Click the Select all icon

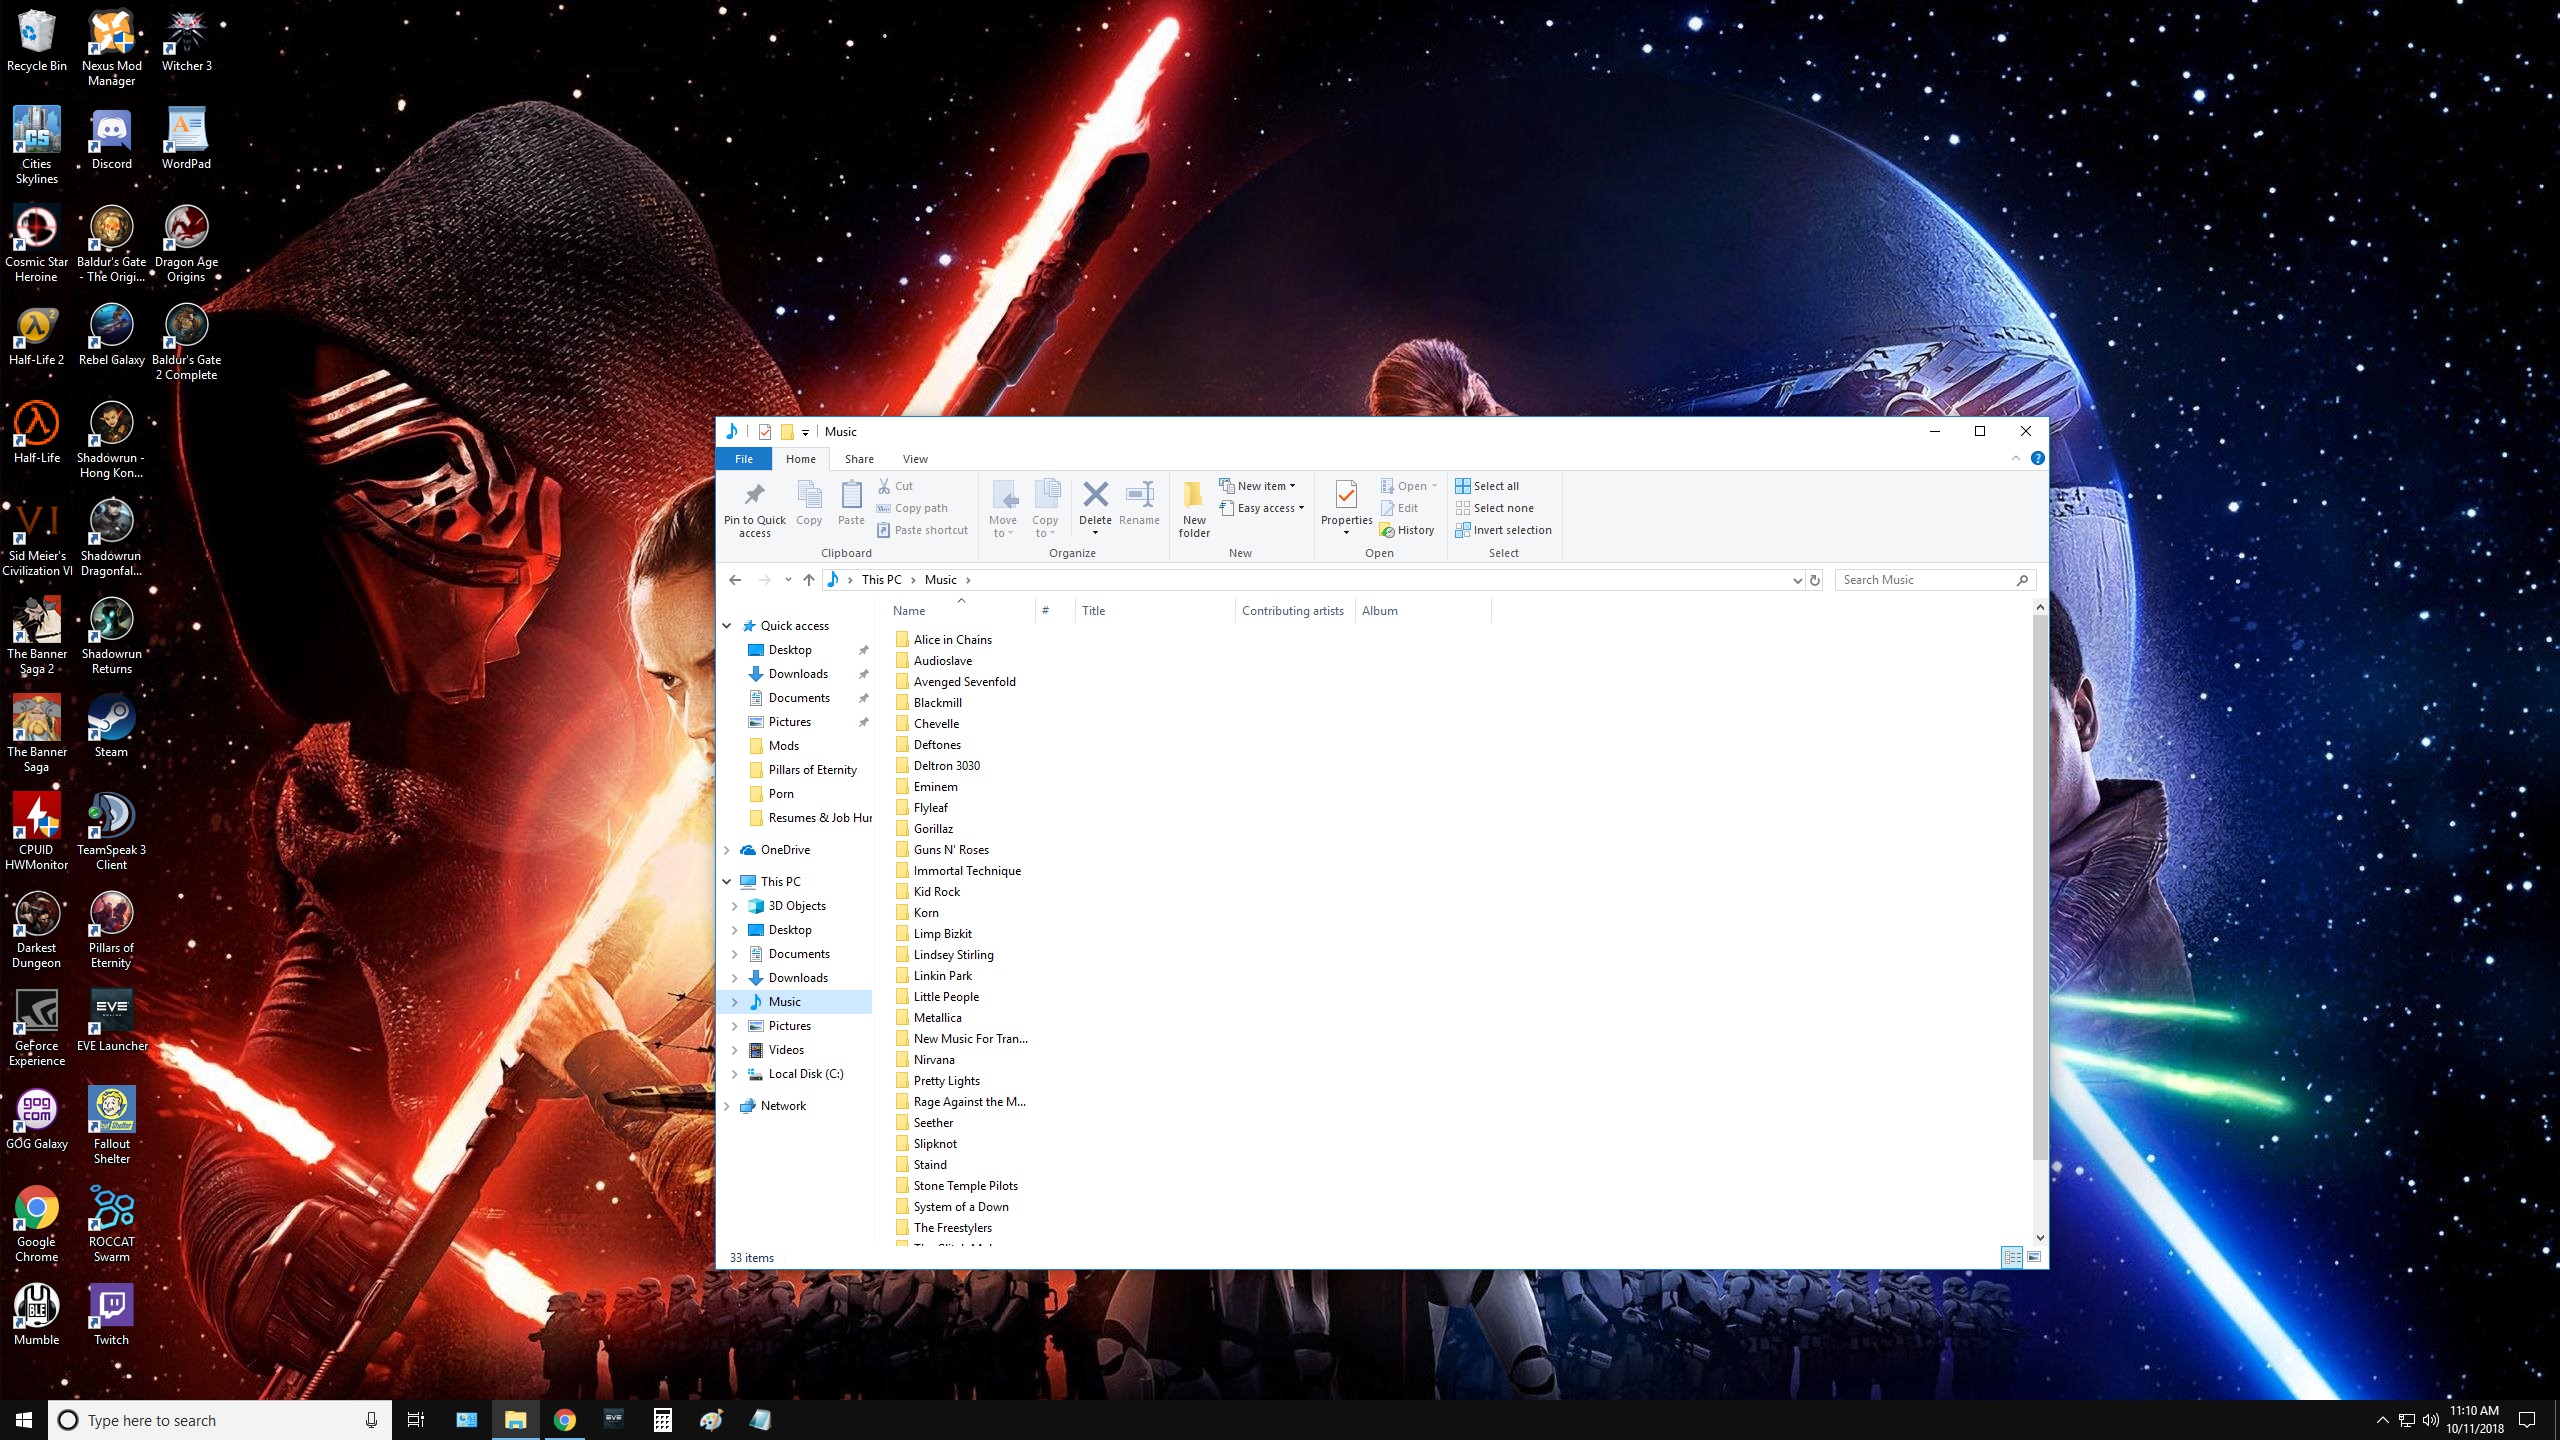[1463, 486]
